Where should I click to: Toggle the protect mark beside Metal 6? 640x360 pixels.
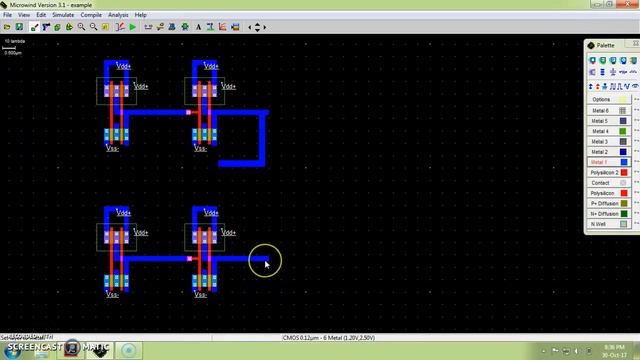coord(636,110)
